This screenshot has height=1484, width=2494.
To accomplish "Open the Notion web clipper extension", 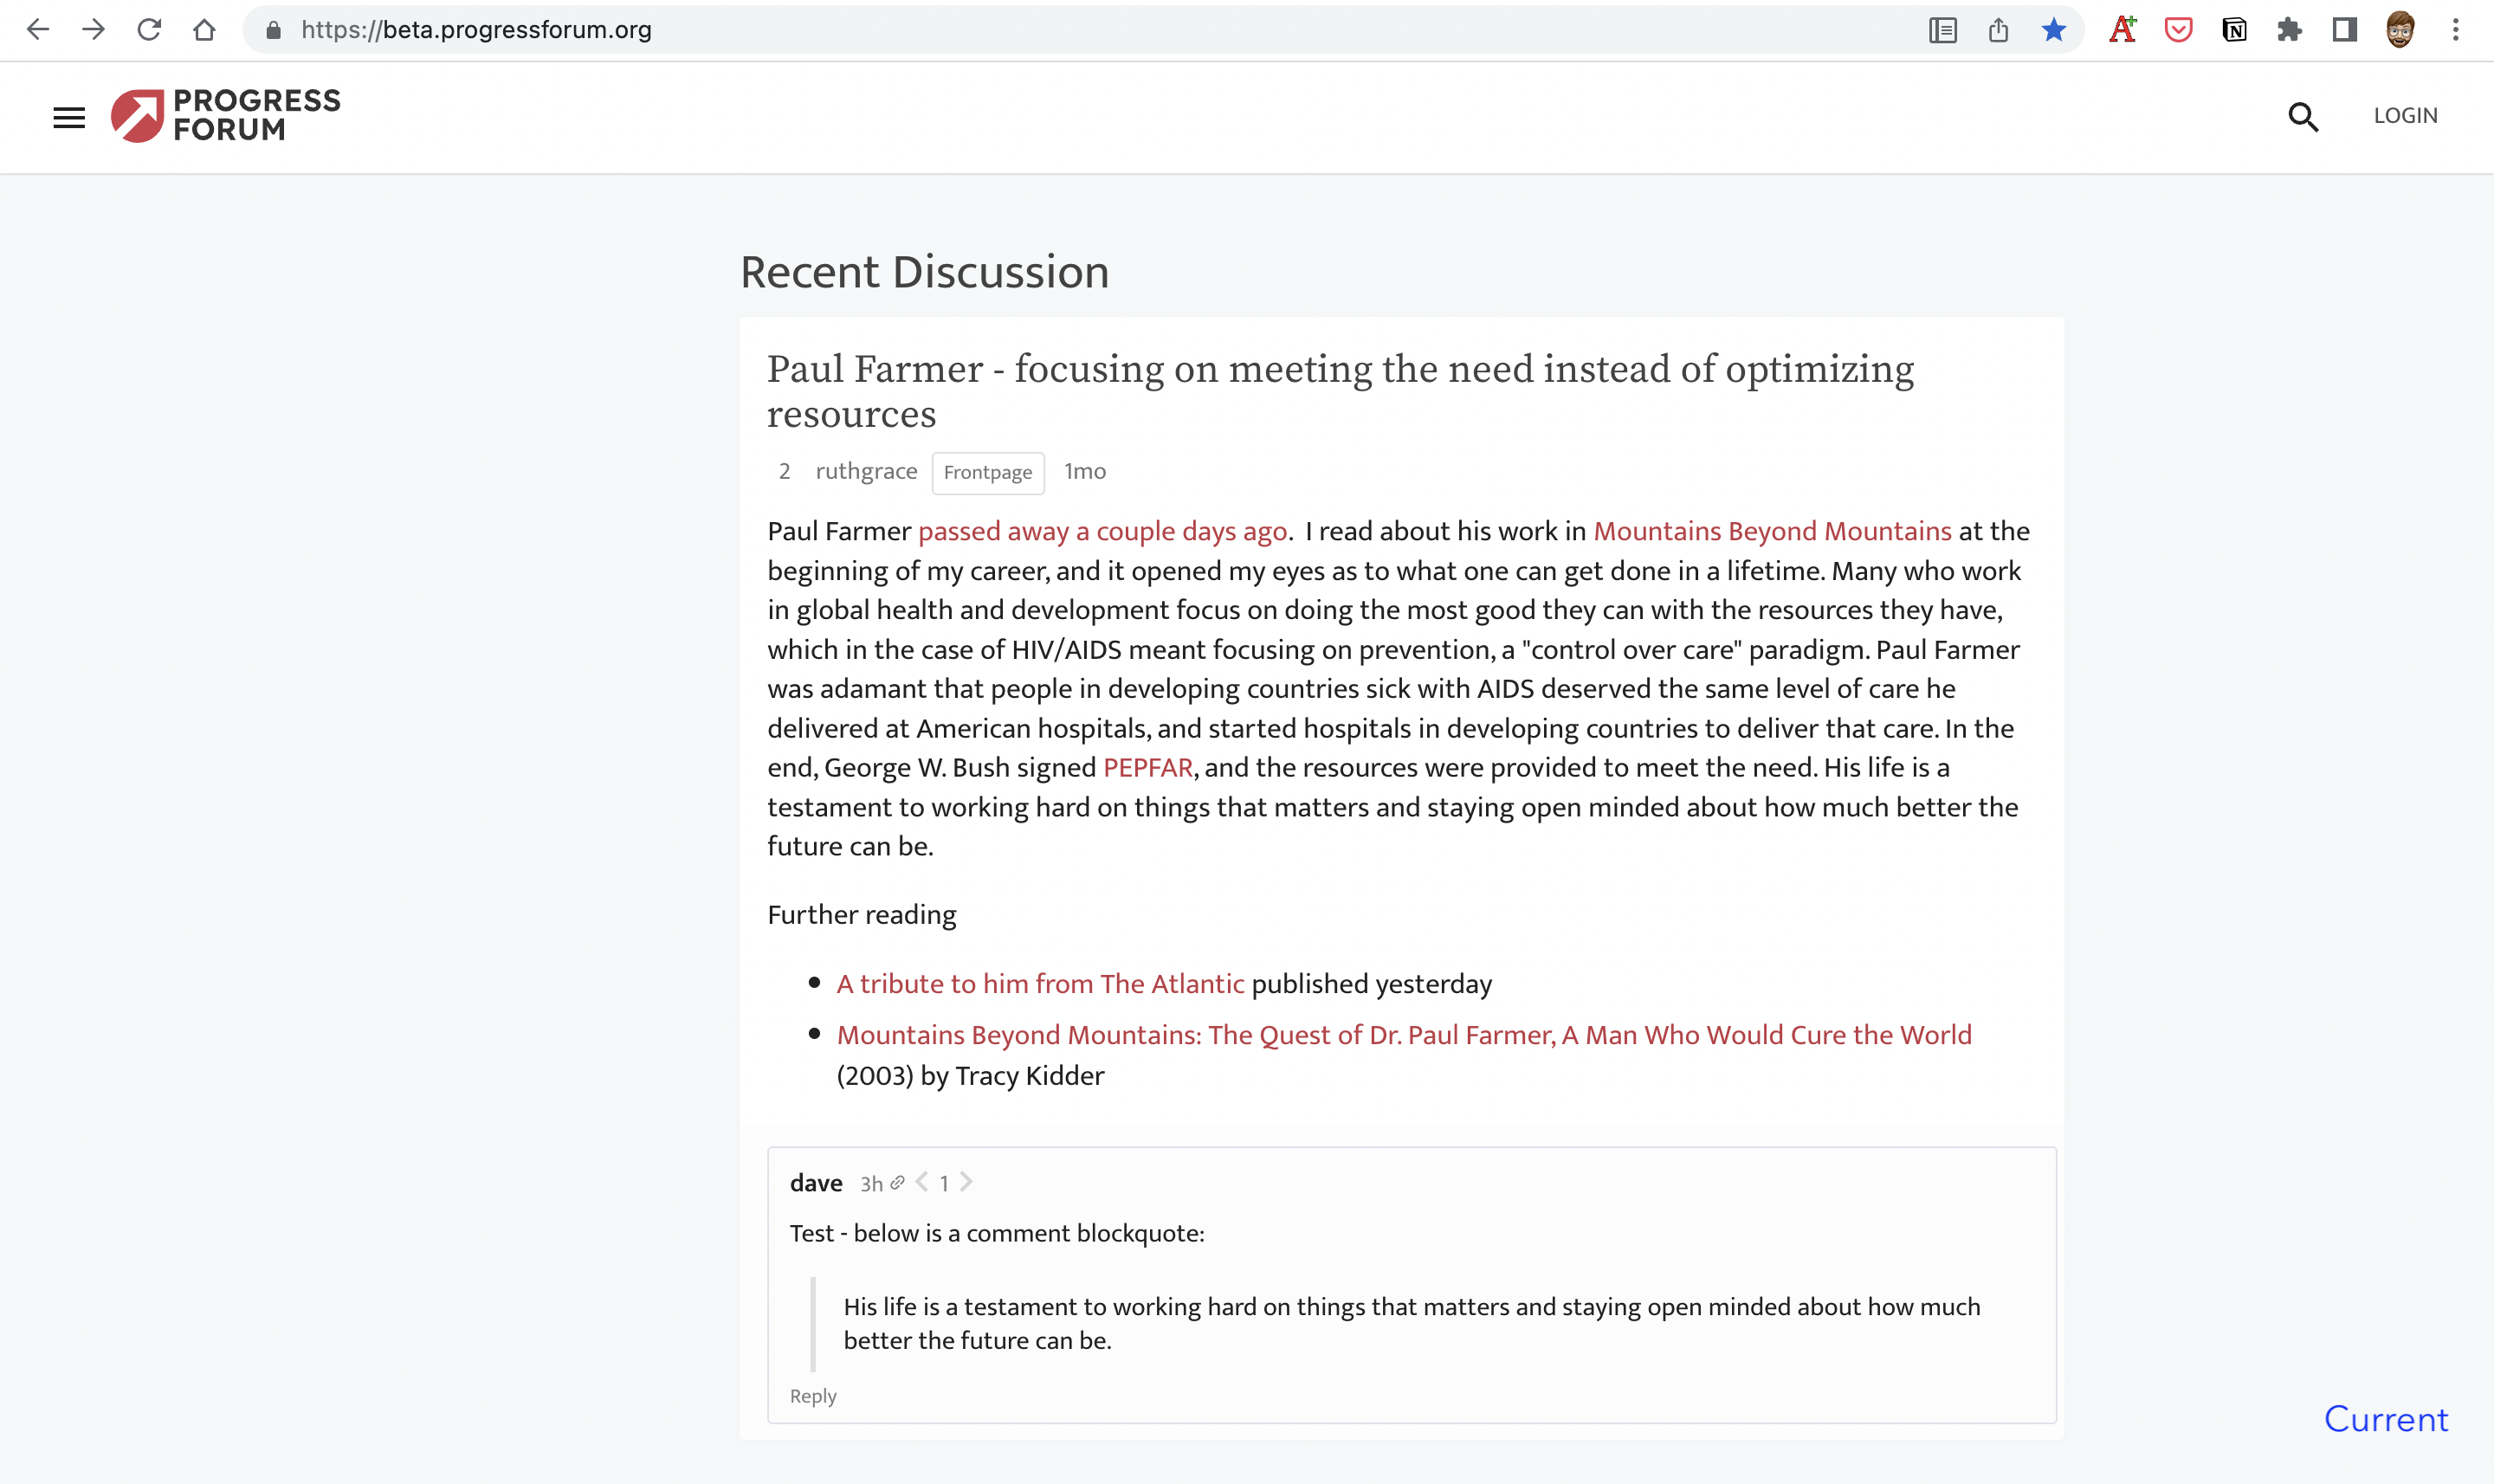I will pyautogui.click(x=2233, y=30).
